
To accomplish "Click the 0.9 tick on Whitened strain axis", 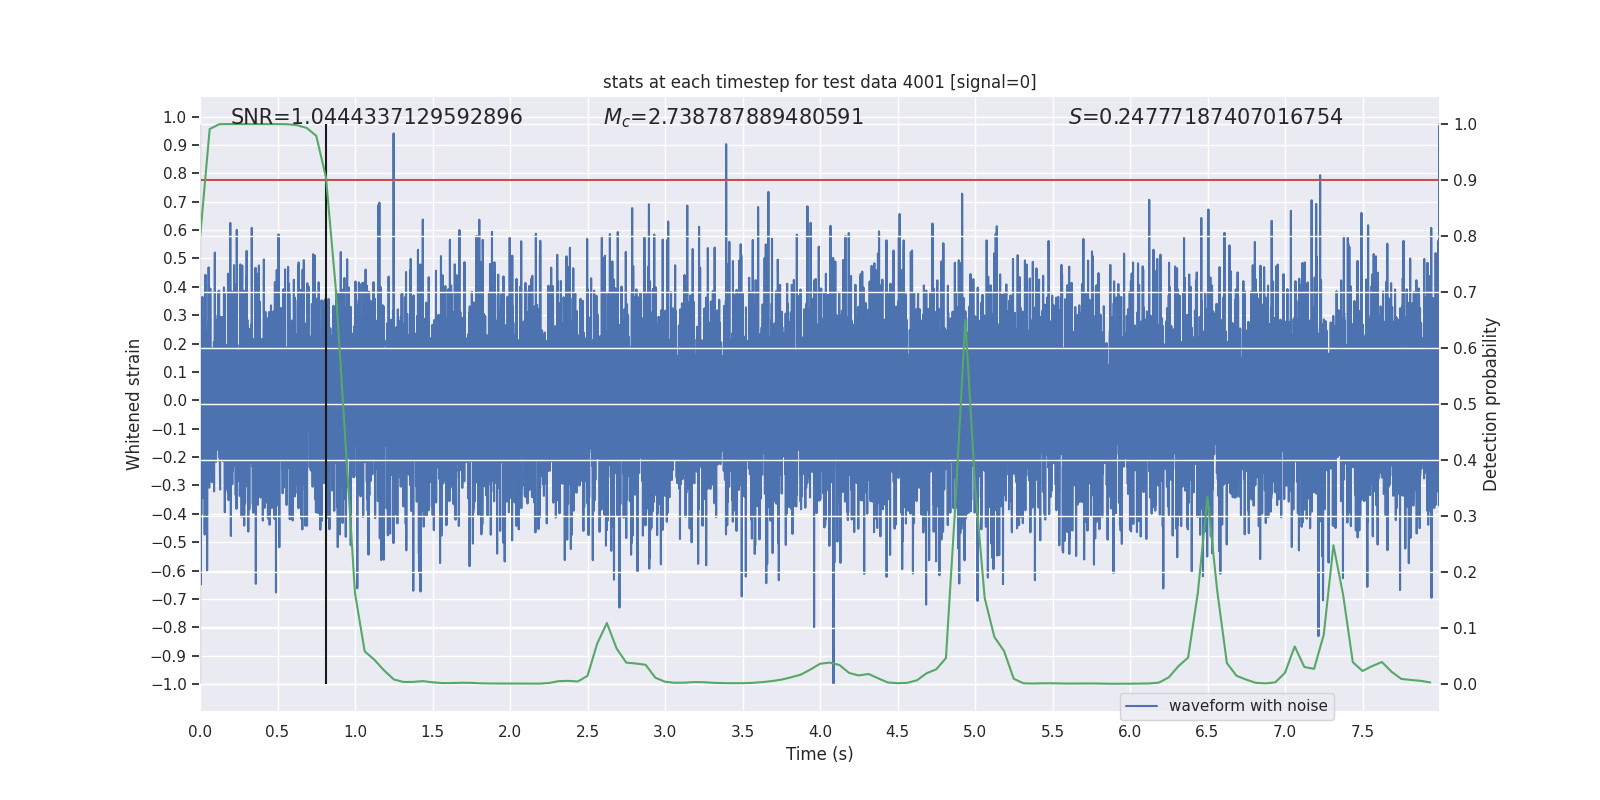I will pyautogui.click(x=175, y=145).
